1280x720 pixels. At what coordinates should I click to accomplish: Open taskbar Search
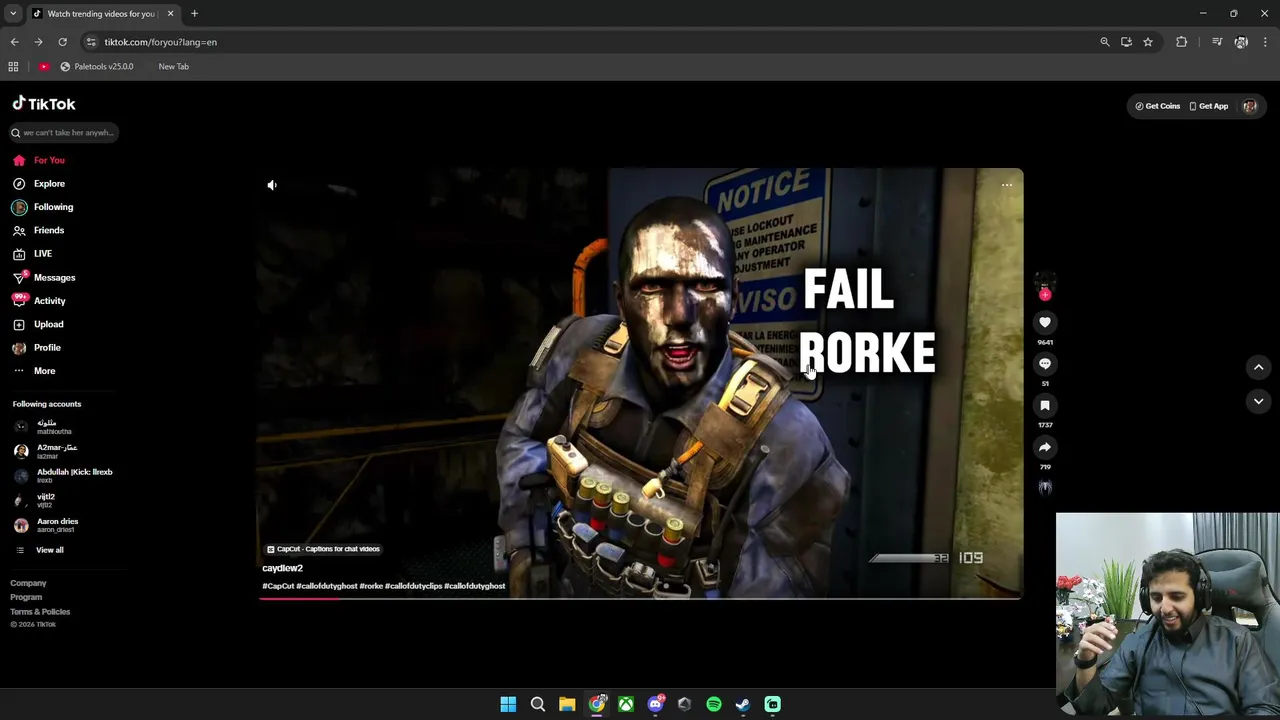pyautogui.click(x=538, y=704)
